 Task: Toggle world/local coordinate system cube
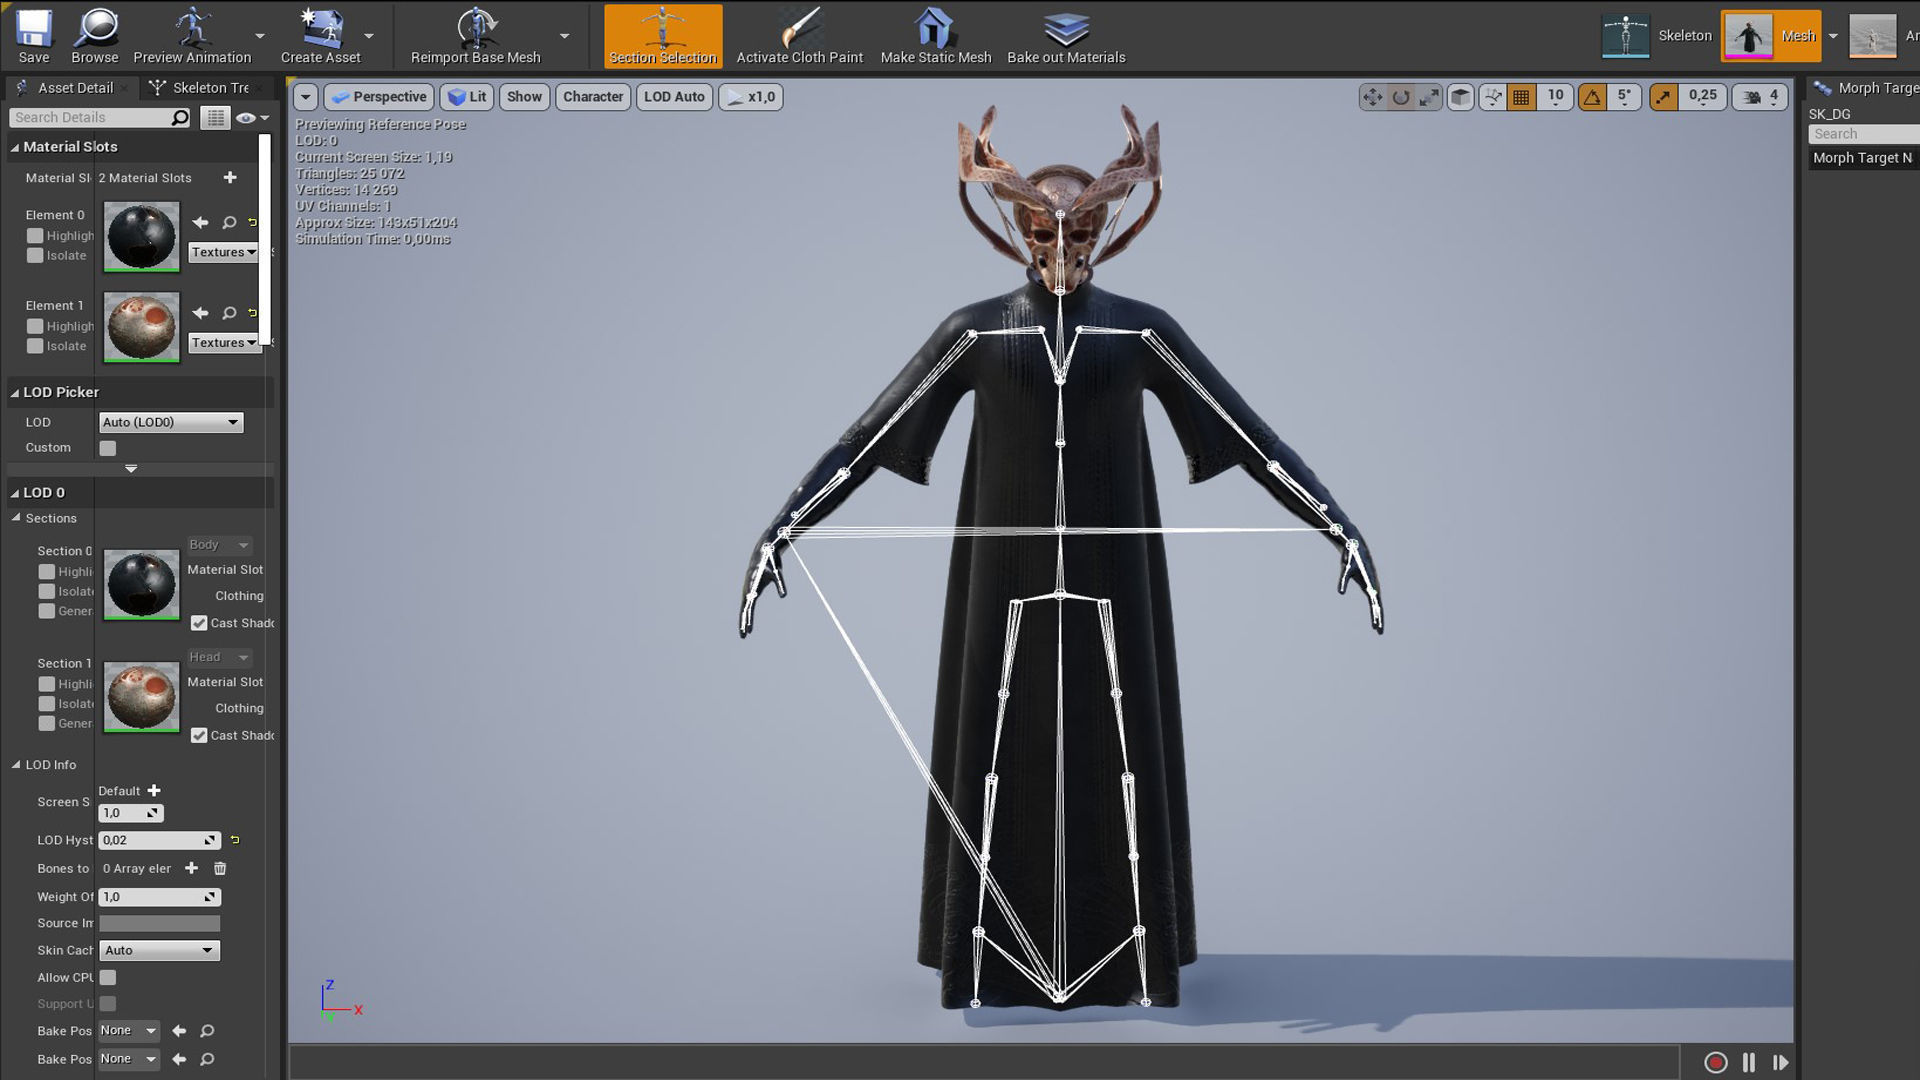click(x=1461, y=97)
